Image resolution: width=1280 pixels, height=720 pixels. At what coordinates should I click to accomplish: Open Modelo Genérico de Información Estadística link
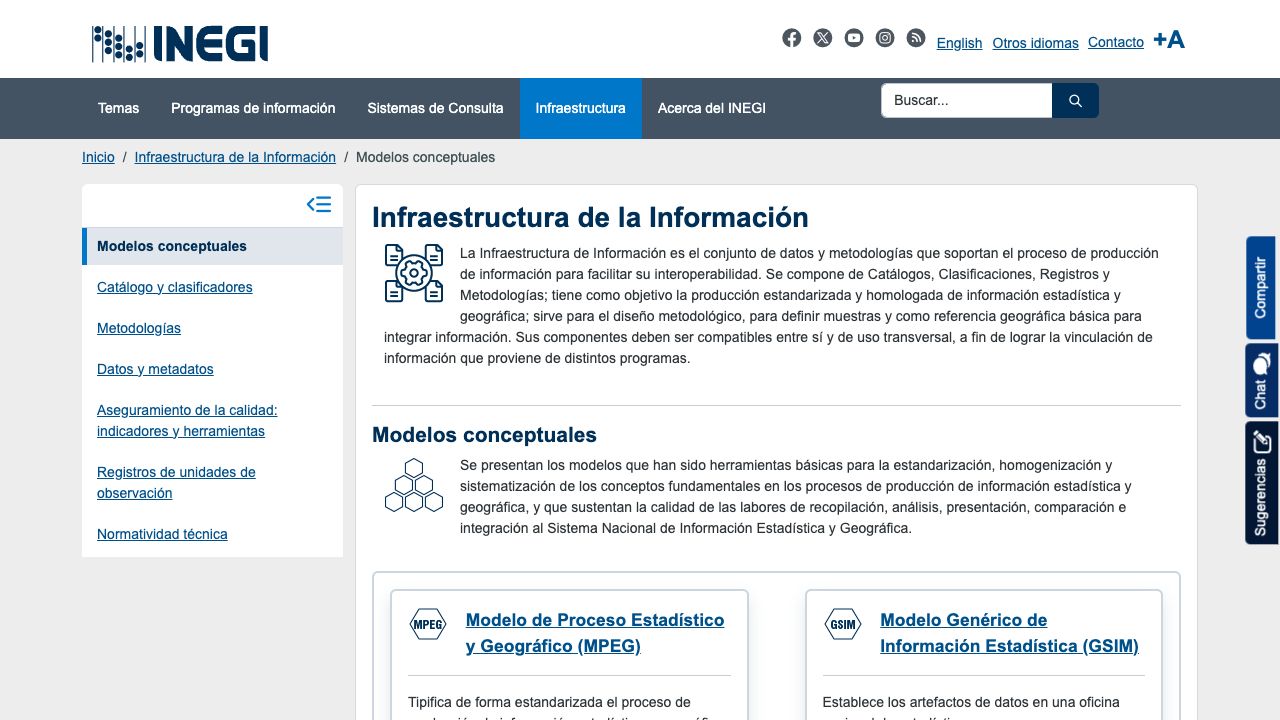[1008, 633]
